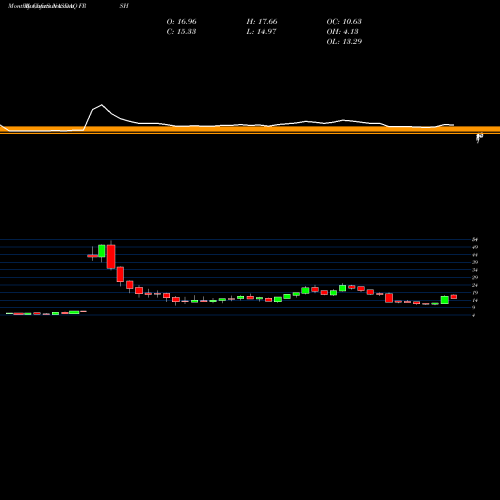The height and width of the screenshot is (500, 500).
Task: Click the OC: 10.63 statistic
Action: 344,22
